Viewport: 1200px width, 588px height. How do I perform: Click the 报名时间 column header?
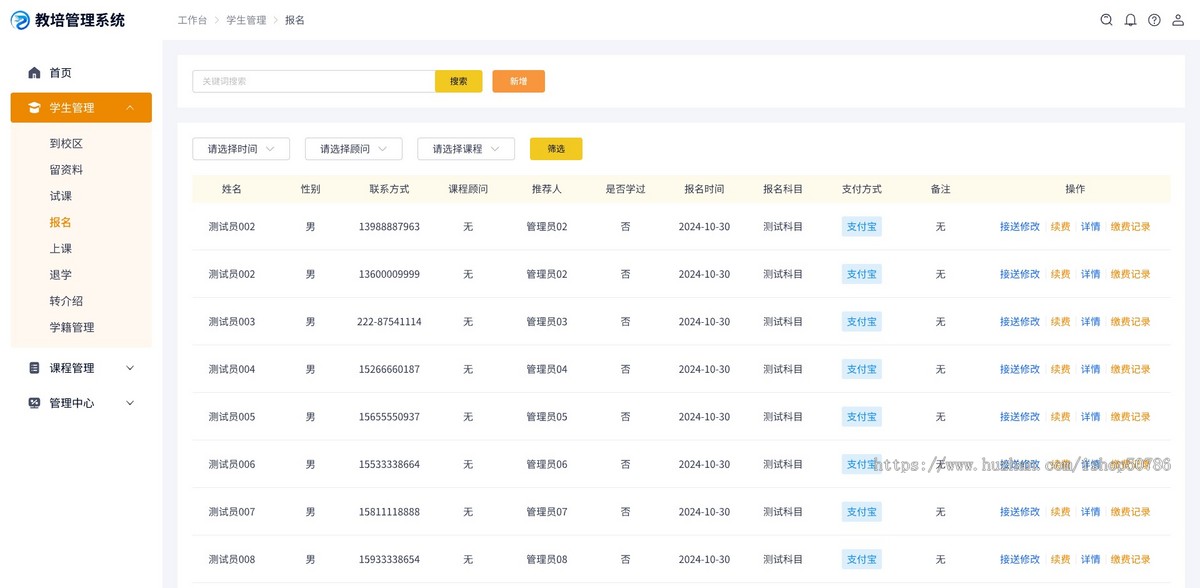tap(704, 189)
